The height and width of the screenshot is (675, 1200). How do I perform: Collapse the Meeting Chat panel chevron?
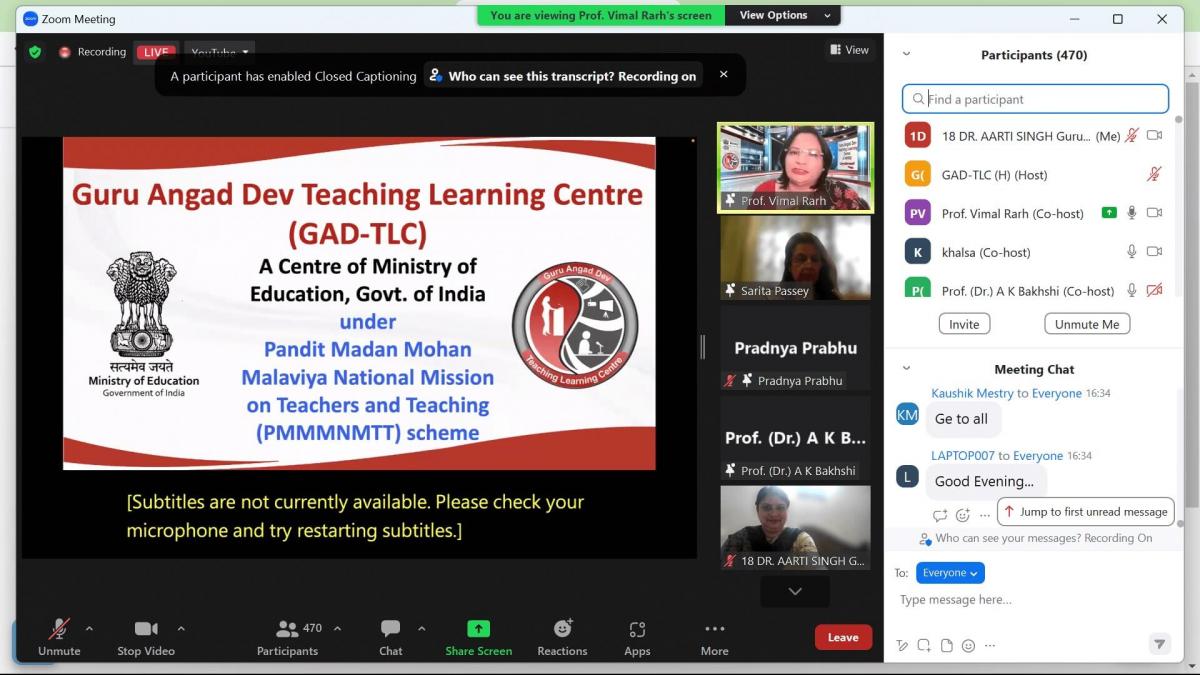(x=907, y=369)
